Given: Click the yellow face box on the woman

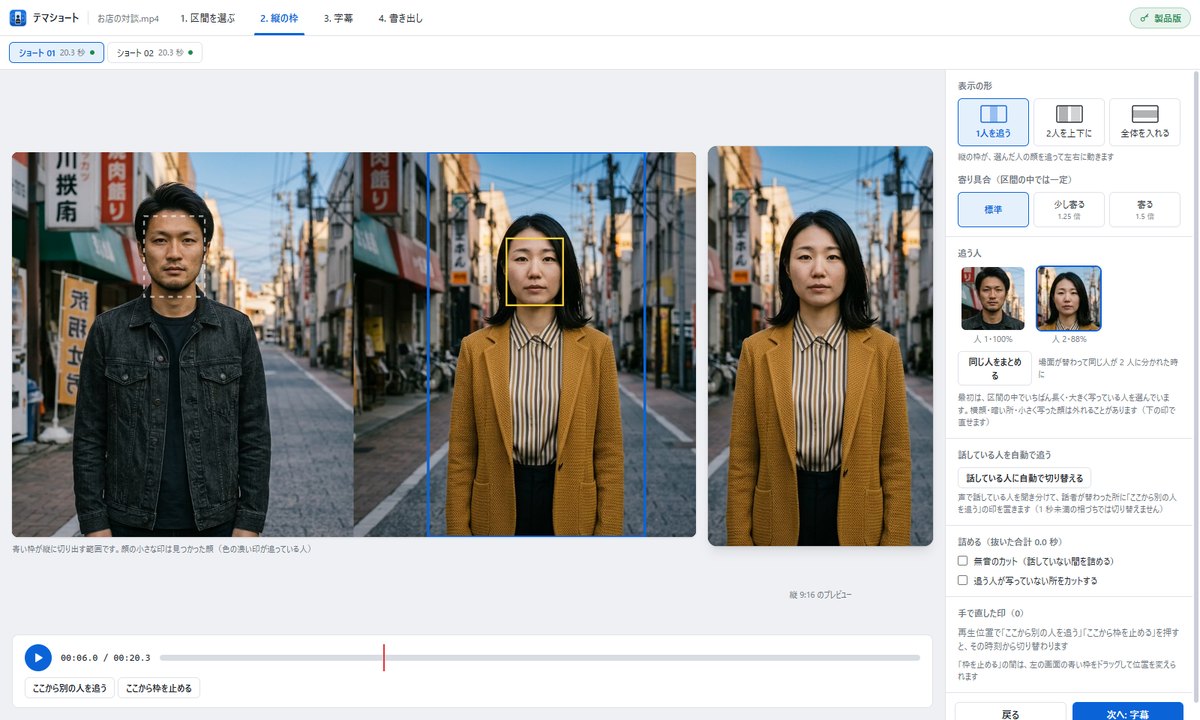Looking at the screenshot, I should (x=535, y=271).
